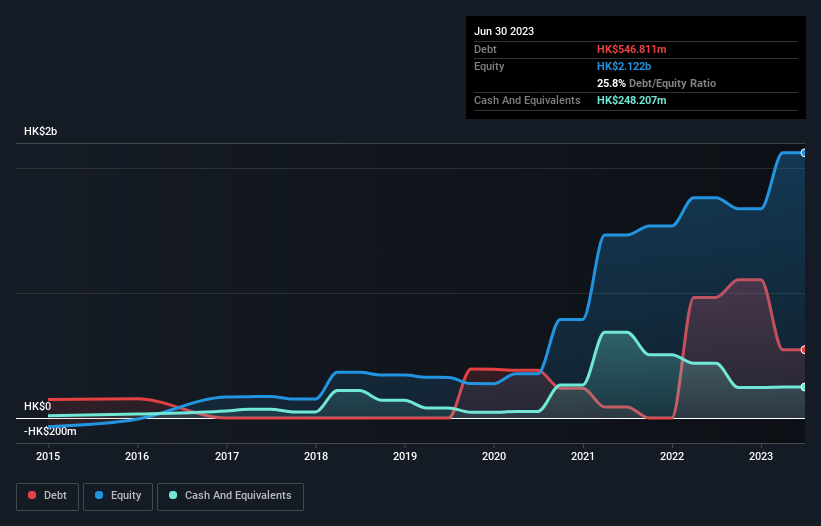This screenshot has height=526, width=821.
Task: Click the 2022 x-axis label
Action: pyautogui.click(x=672, y=456)
